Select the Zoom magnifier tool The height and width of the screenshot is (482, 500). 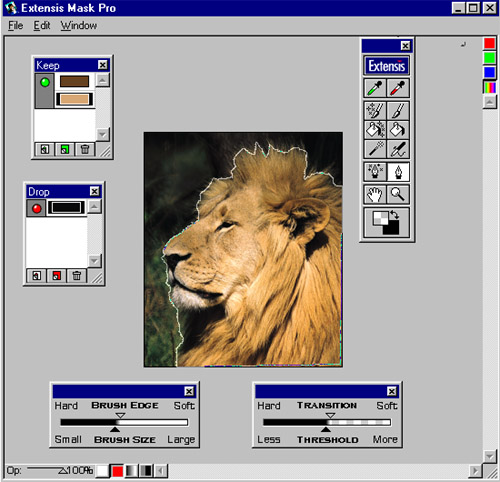[398, 194]
